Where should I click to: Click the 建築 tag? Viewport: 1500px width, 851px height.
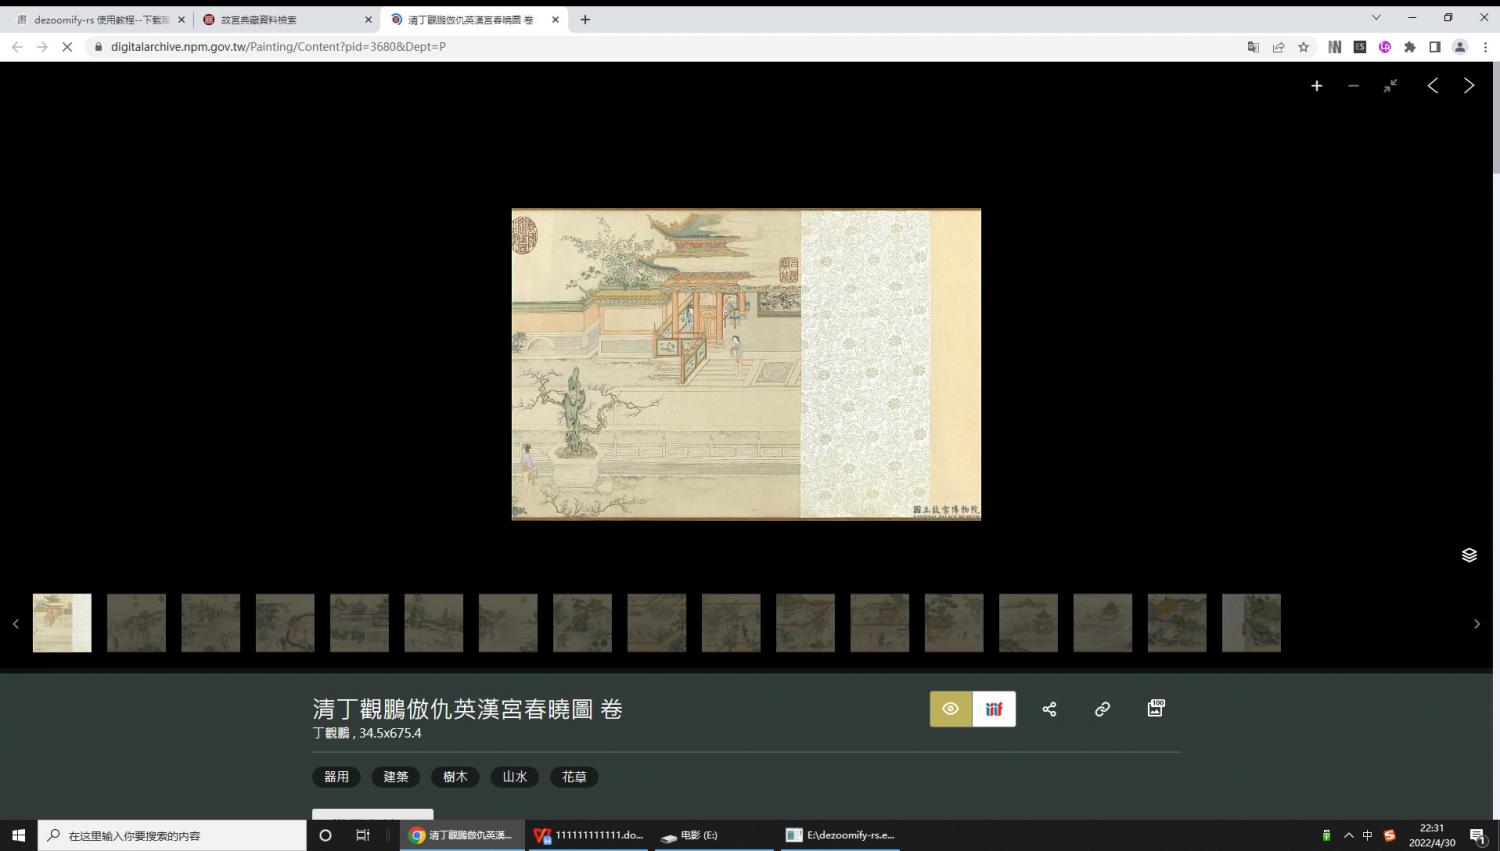click(396, 777)
